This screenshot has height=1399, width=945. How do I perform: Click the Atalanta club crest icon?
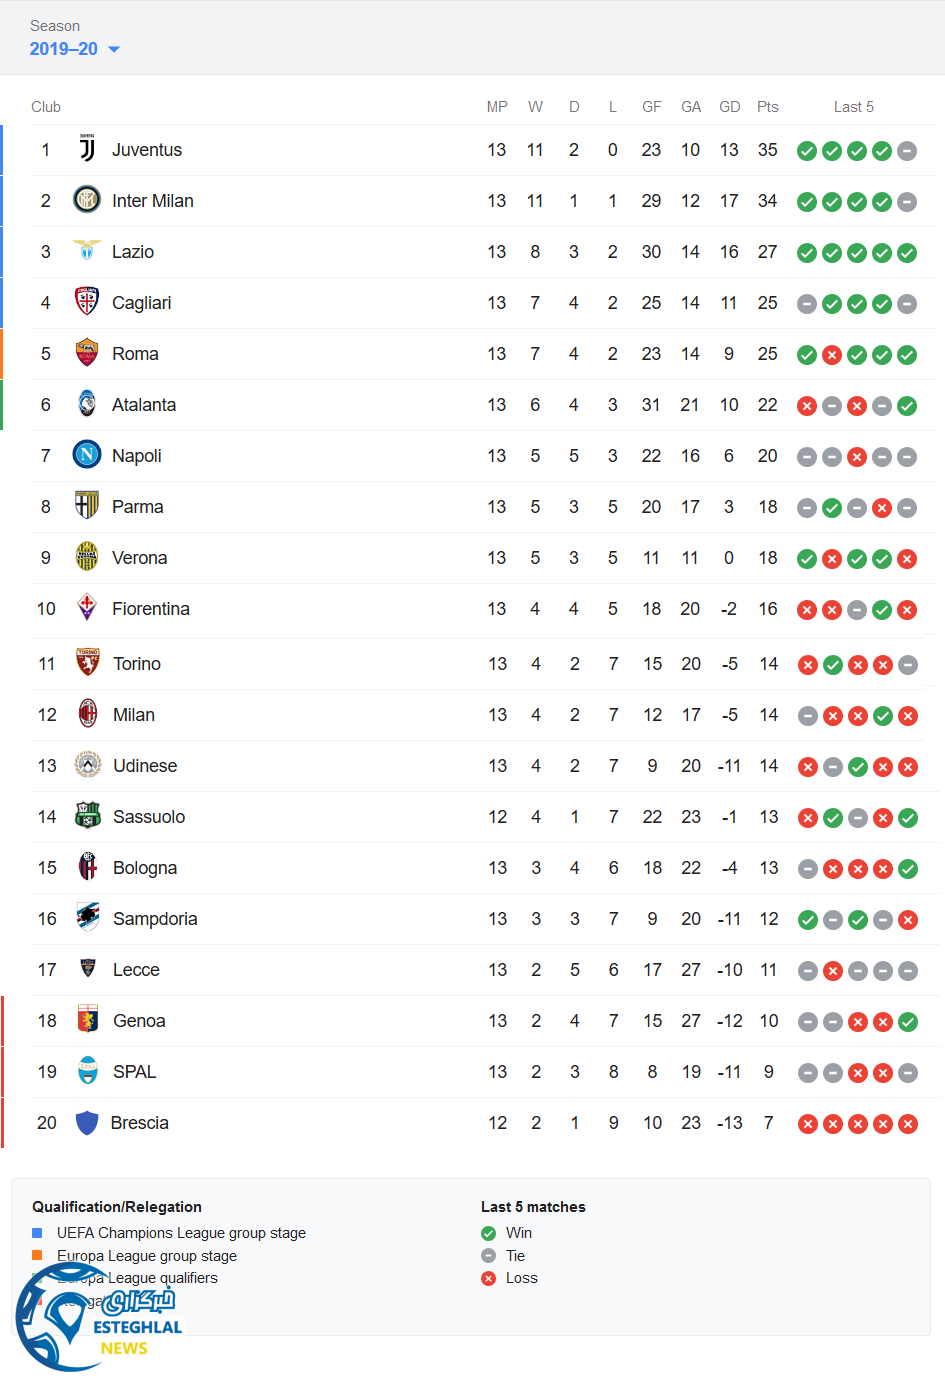click(x=87, y=404)
